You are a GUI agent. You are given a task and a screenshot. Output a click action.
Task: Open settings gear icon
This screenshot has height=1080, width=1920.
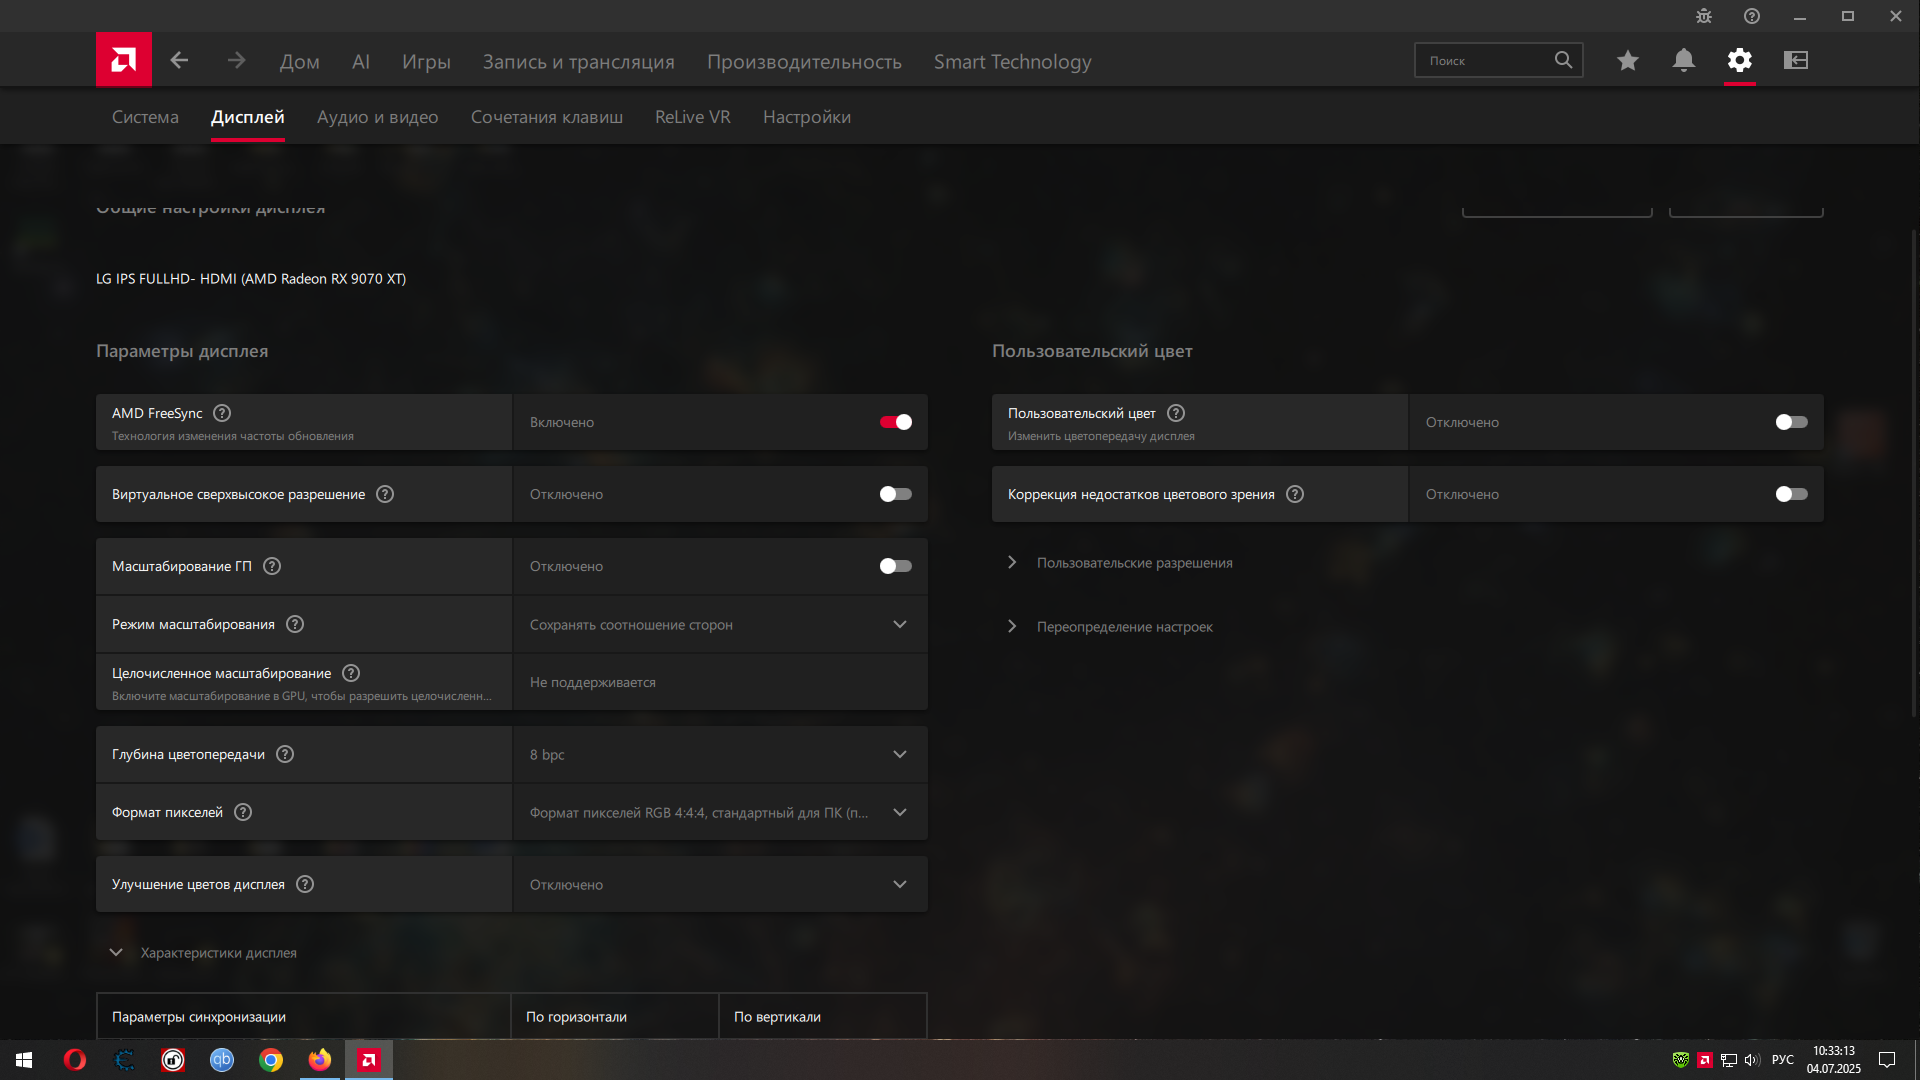coord(1740,61)
